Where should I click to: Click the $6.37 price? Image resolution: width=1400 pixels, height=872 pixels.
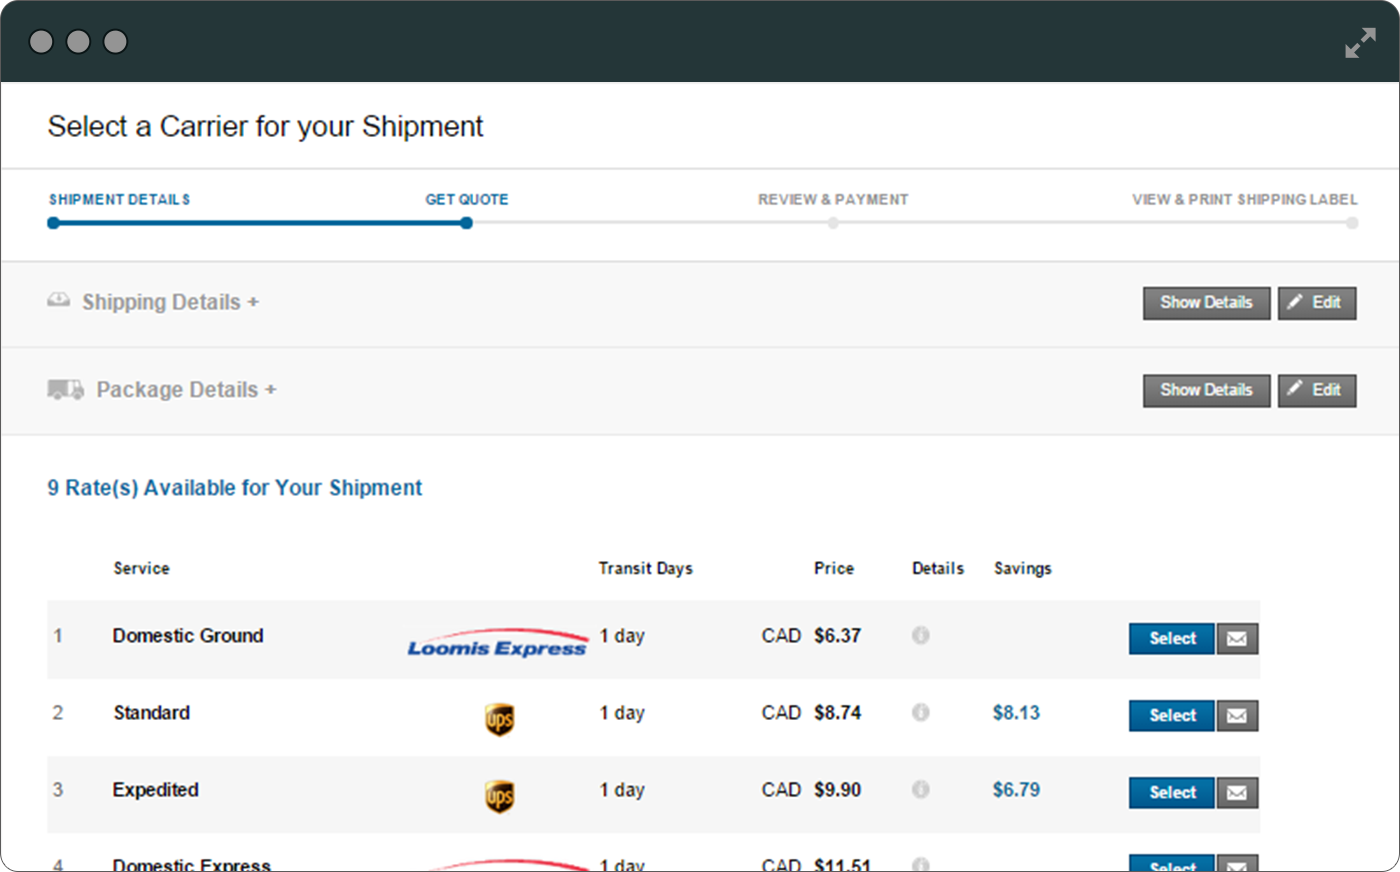837,636
